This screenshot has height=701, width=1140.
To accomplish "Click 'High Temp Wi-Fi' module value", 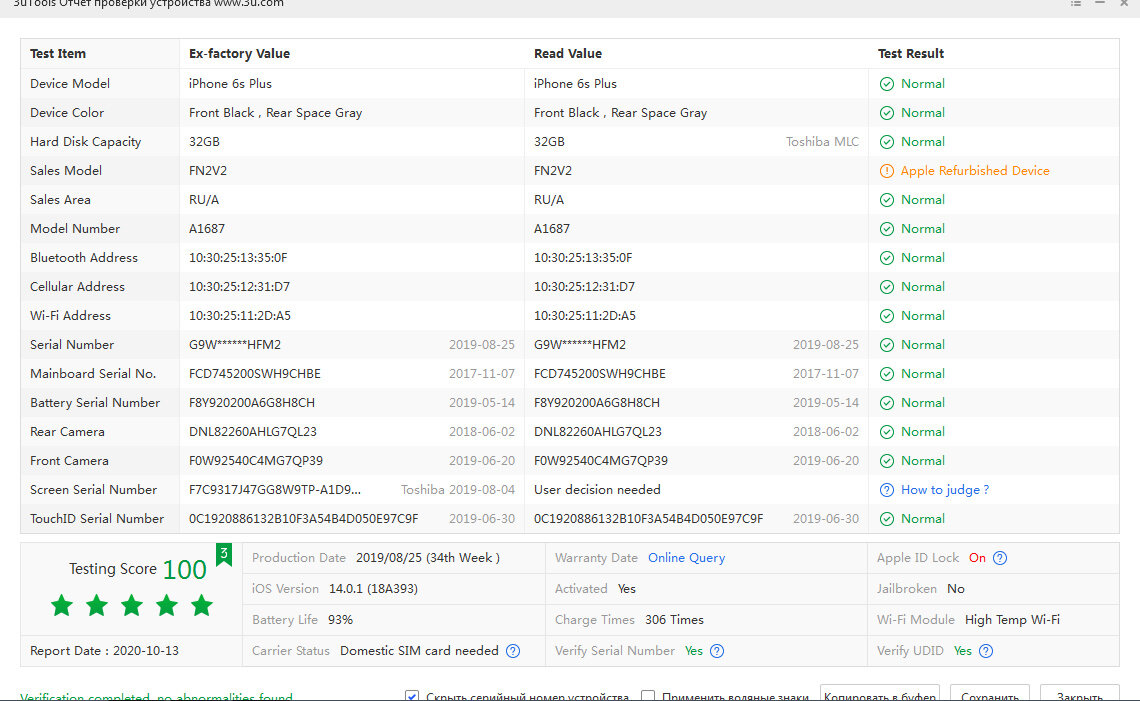I will click(x=1012, y=620).
